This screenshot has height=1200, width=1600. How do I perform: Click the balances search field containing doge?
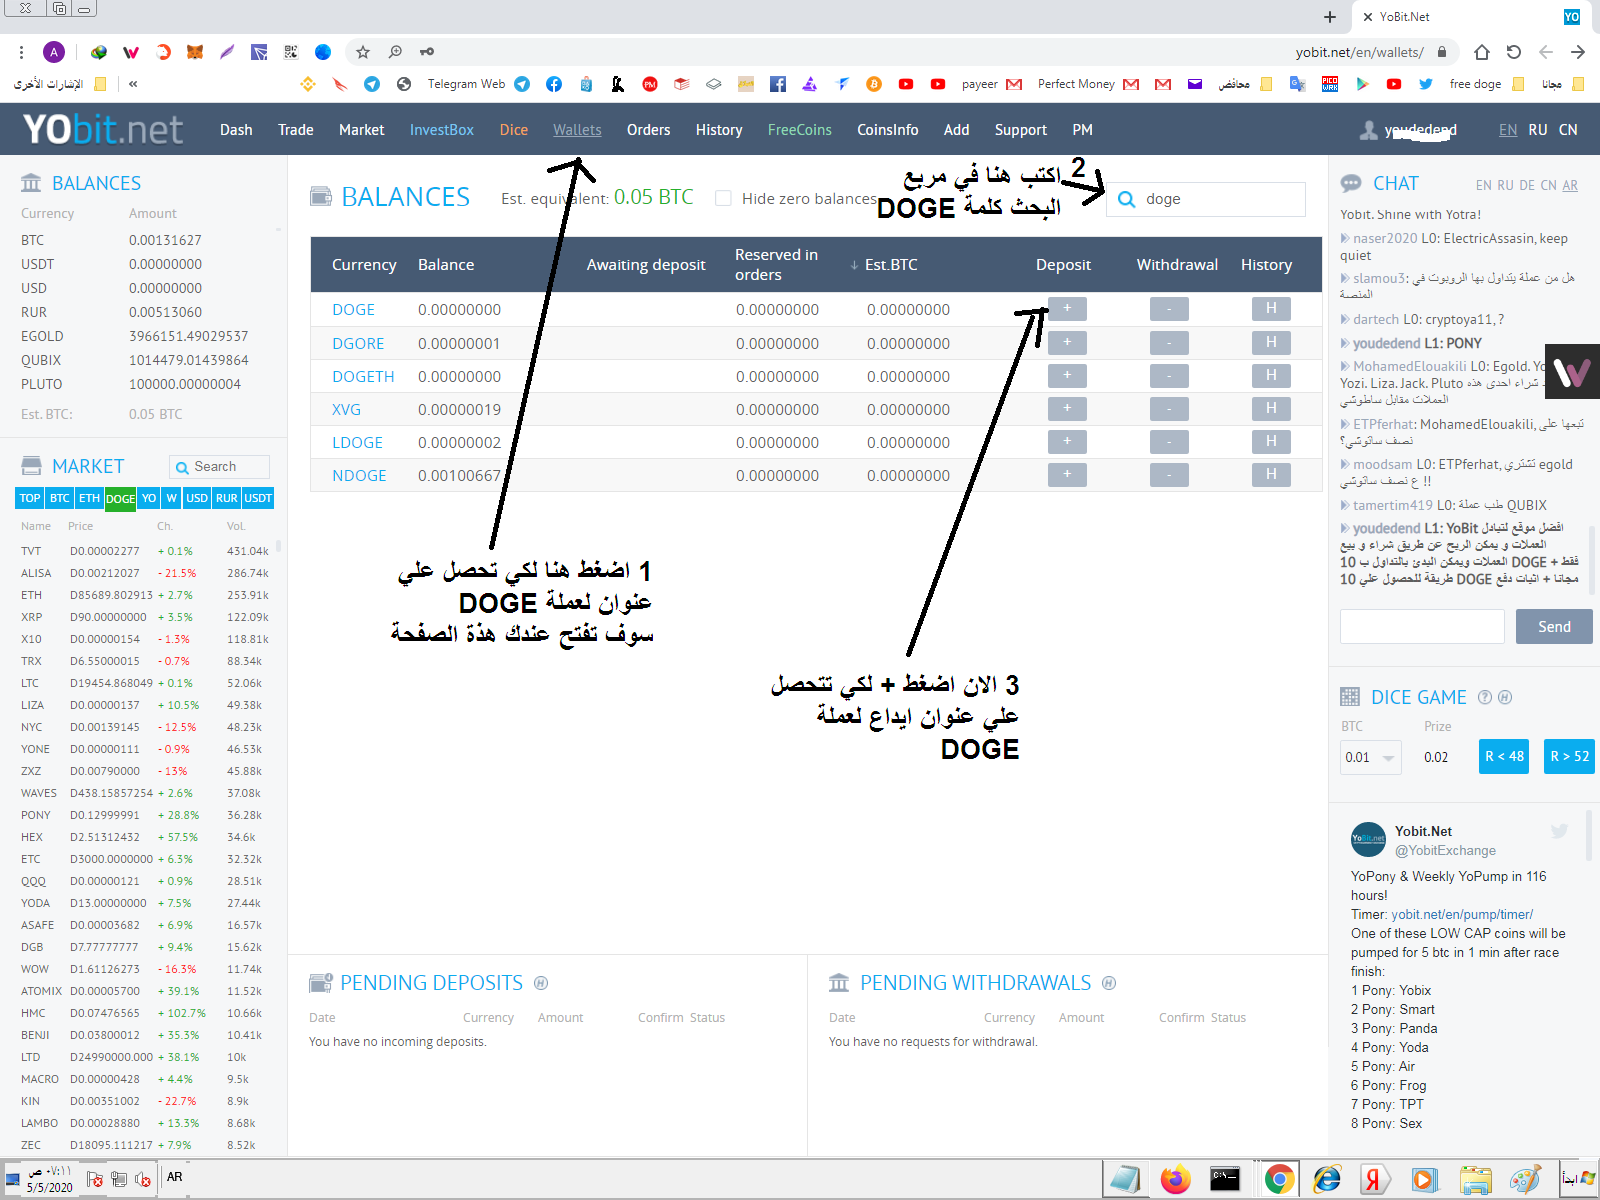tap(1206, 199)
